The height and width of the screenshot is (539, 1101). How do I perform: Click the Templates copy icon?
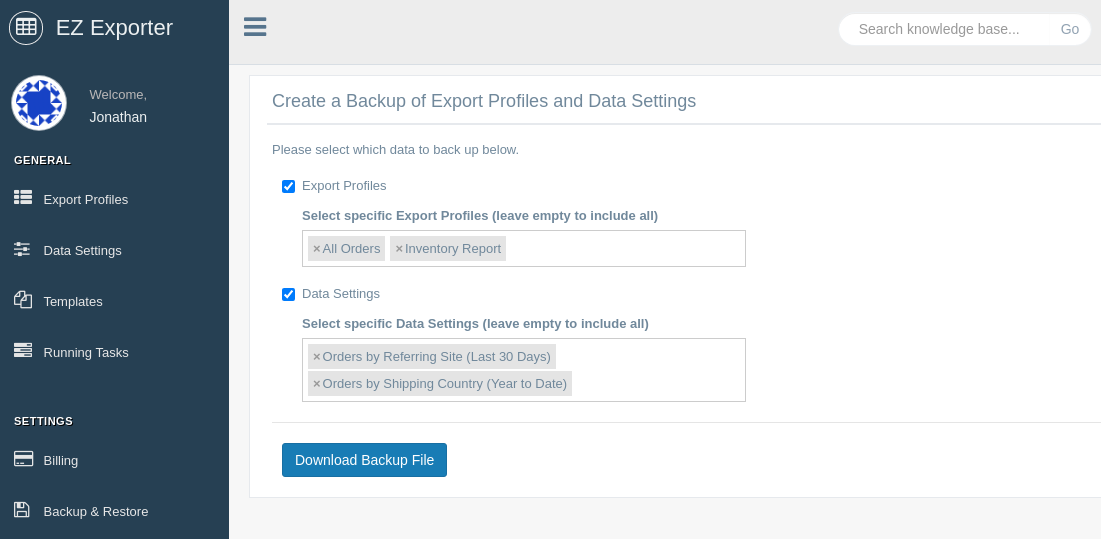pyautogui.click(x=23, y=300)
